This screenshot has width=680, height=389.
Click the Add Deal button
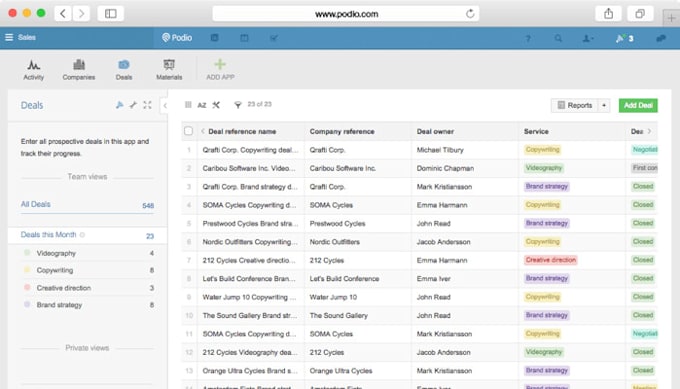point(638,105)
